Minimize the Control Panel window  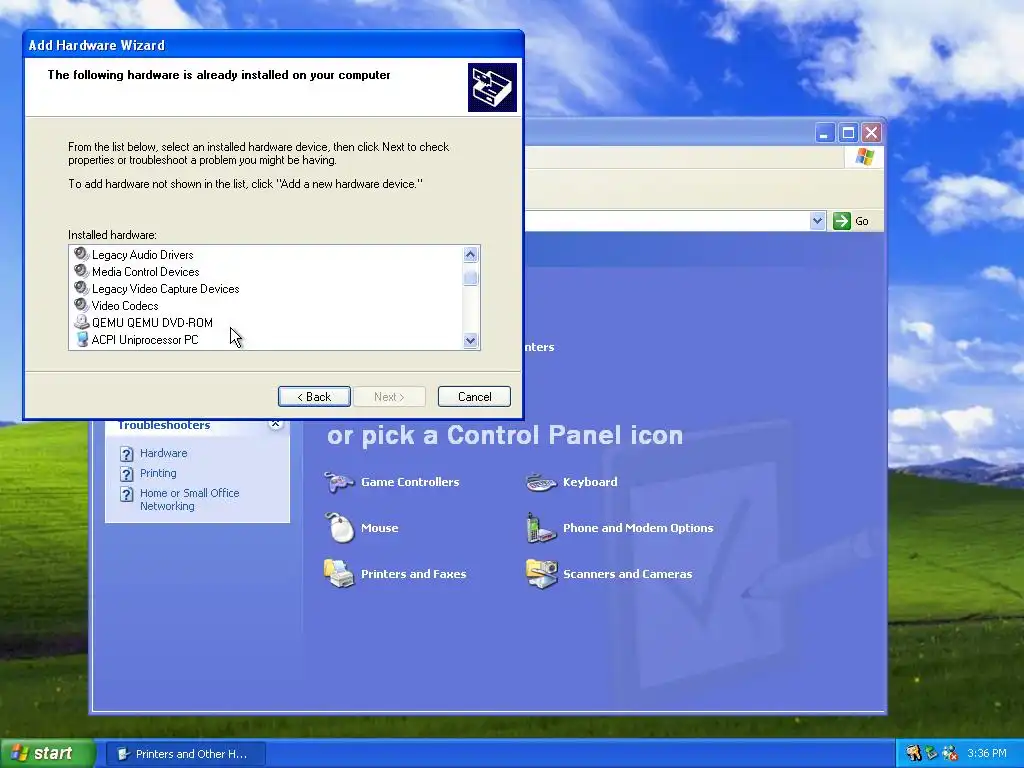(825, 133)
